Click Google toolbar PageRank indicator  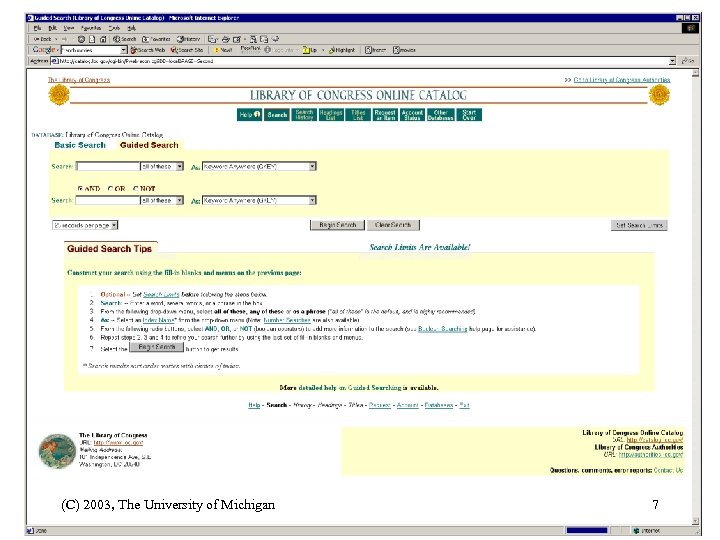250,49
